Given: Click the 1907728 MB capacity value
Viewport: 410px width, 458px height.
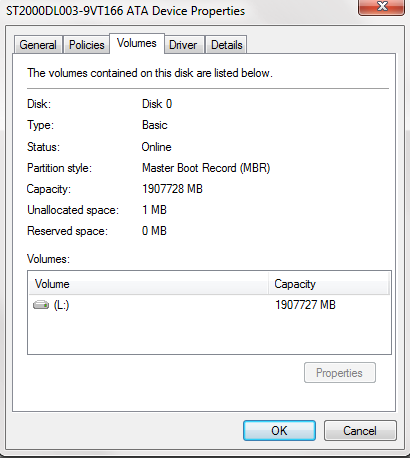Looking at the screenshot, I should [172, 189].
